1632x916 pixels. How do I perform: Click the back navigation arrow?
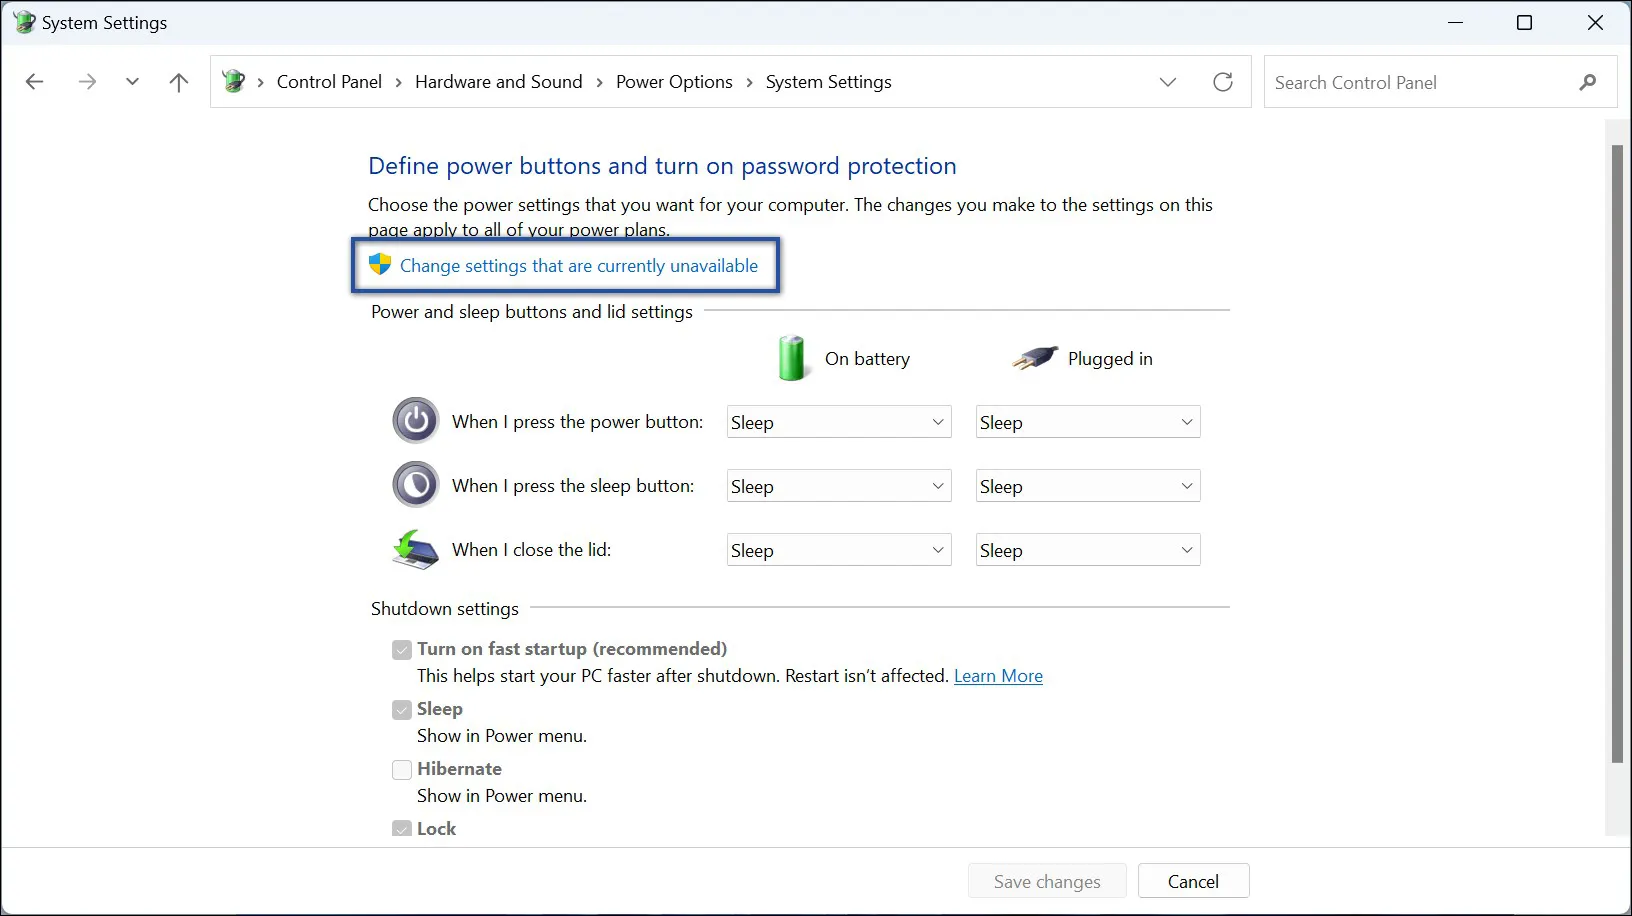click(35, 82)
